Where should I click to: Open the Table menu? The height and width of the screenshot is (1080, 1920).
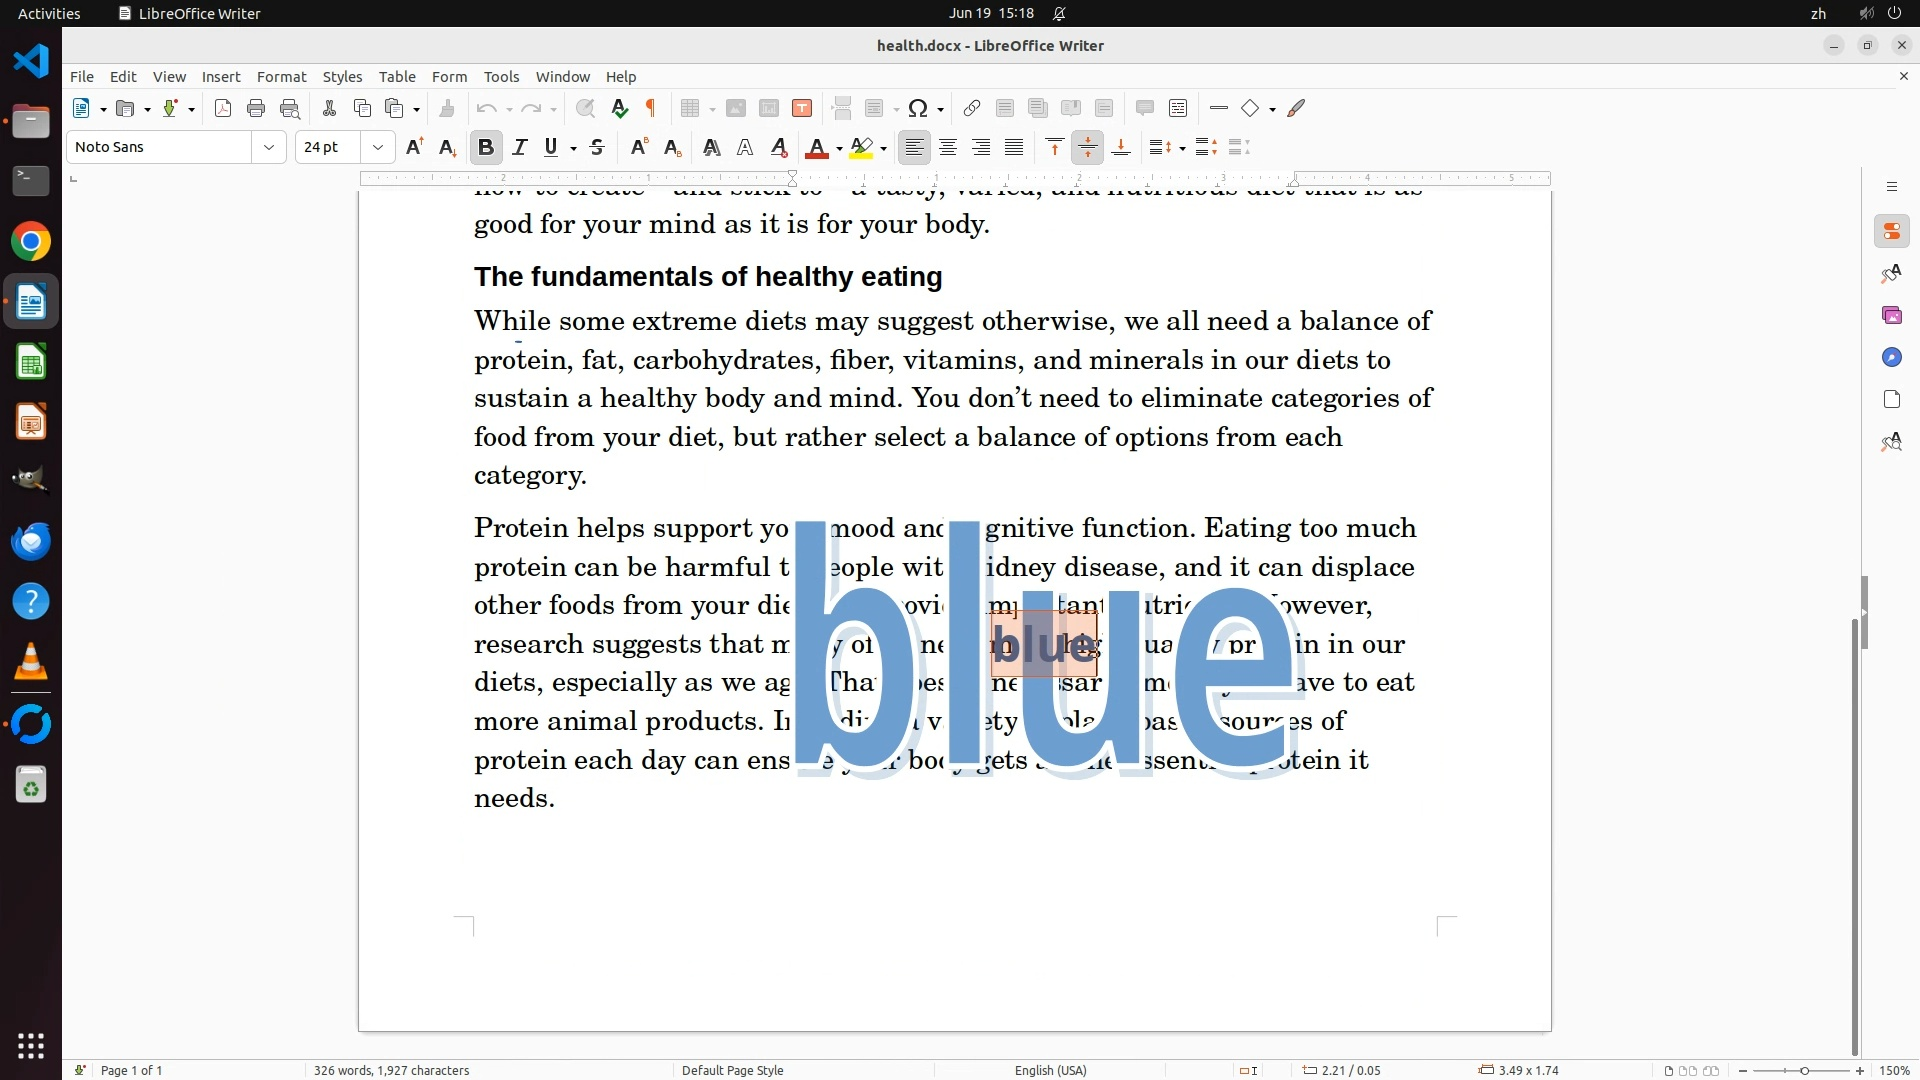(397, 76)
